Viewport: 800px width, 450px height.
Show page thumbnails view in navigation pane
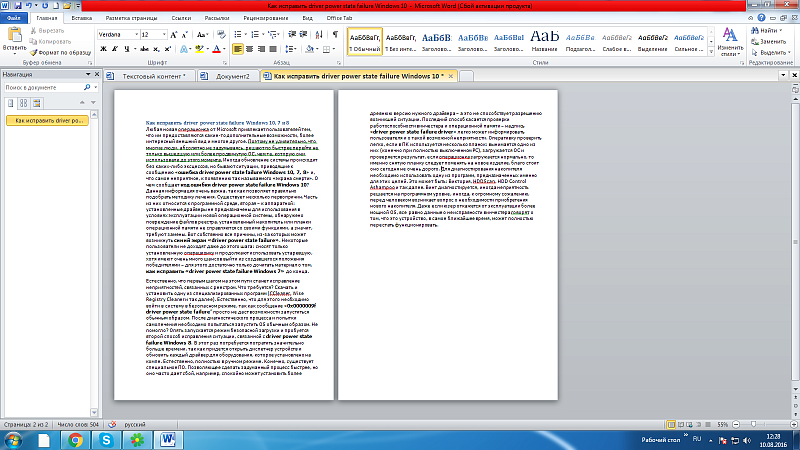click(23, 103)
